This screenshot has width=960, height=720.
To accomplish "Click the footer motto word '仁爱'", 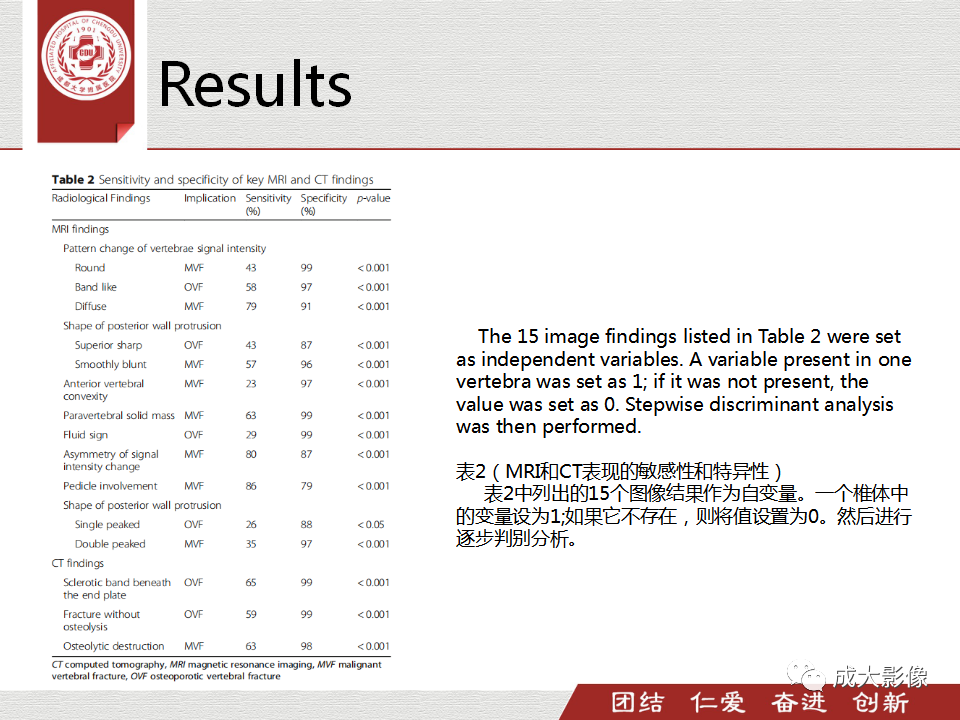I will [x=718, y=702].
